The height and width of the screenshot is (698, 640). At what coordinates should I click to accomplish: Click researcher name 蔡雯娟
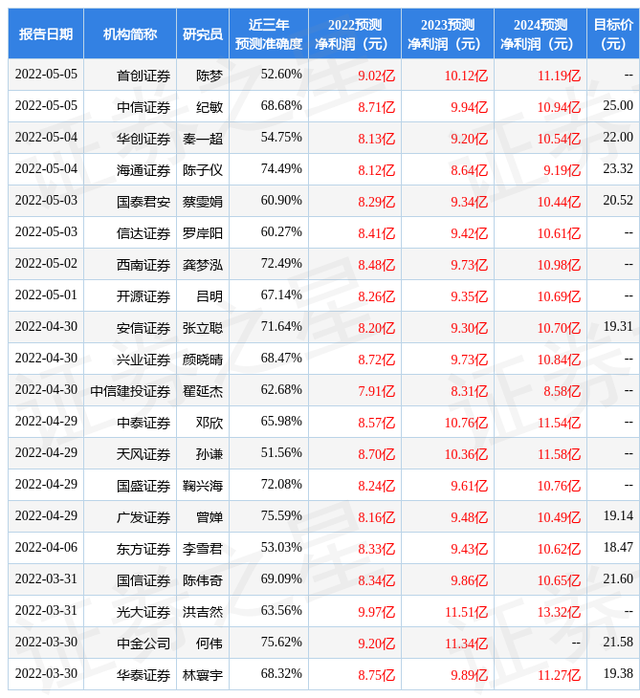203,202
